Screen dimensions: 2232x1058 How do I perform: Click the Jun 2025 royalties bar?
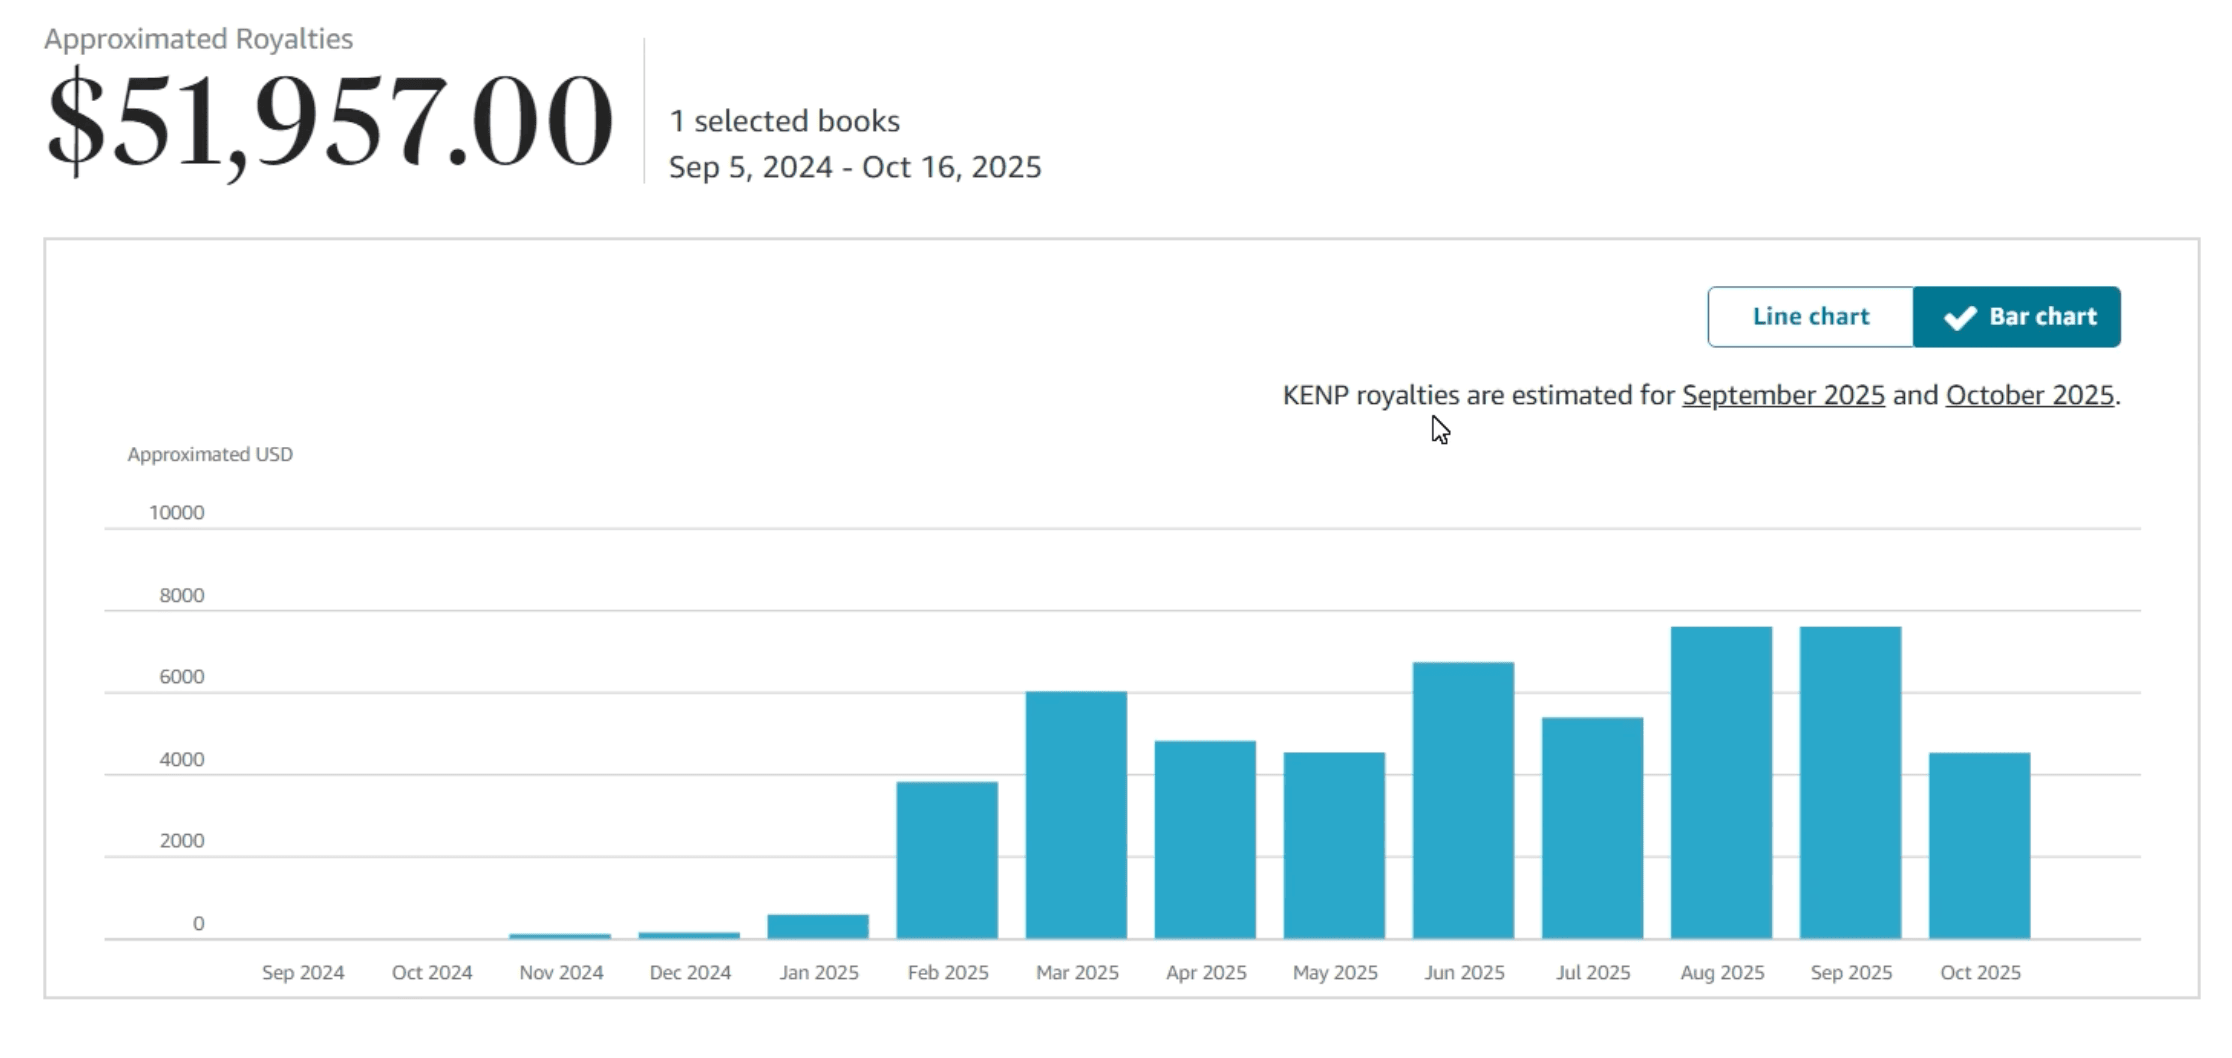point(1463,800)
